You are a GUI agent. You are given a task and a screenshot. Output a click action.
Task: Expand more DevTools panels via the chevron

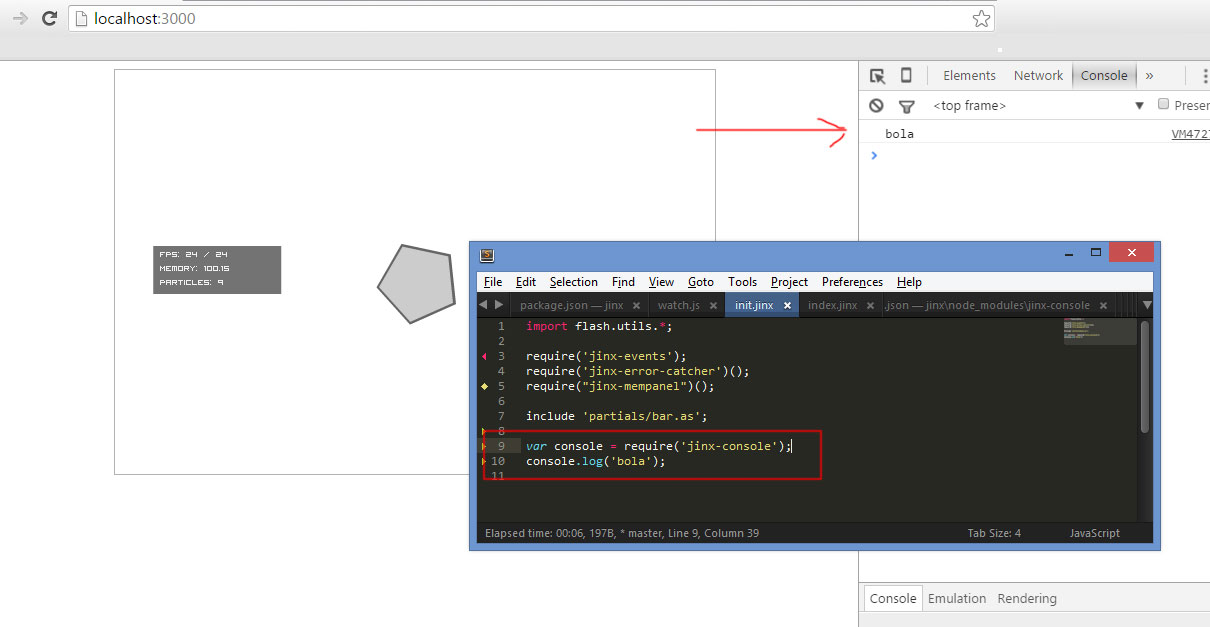[x=1150, y=75]
